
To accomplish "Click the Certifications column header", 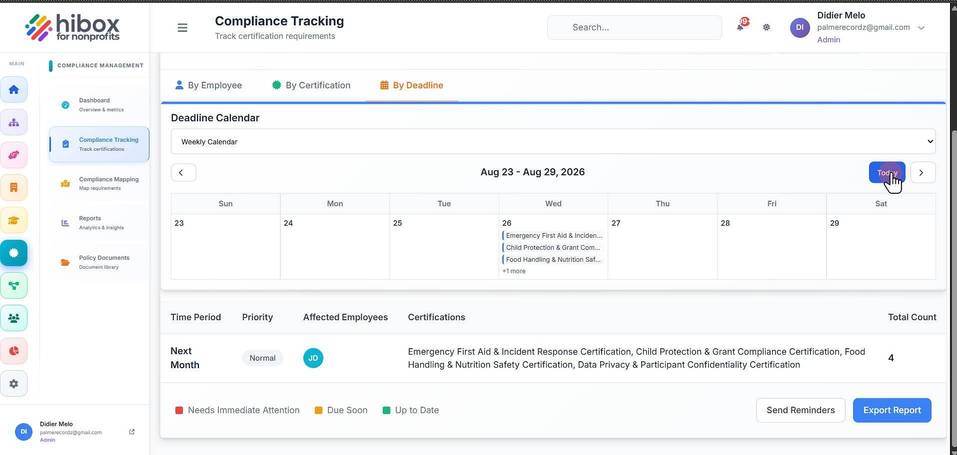I will click(436, 317).
